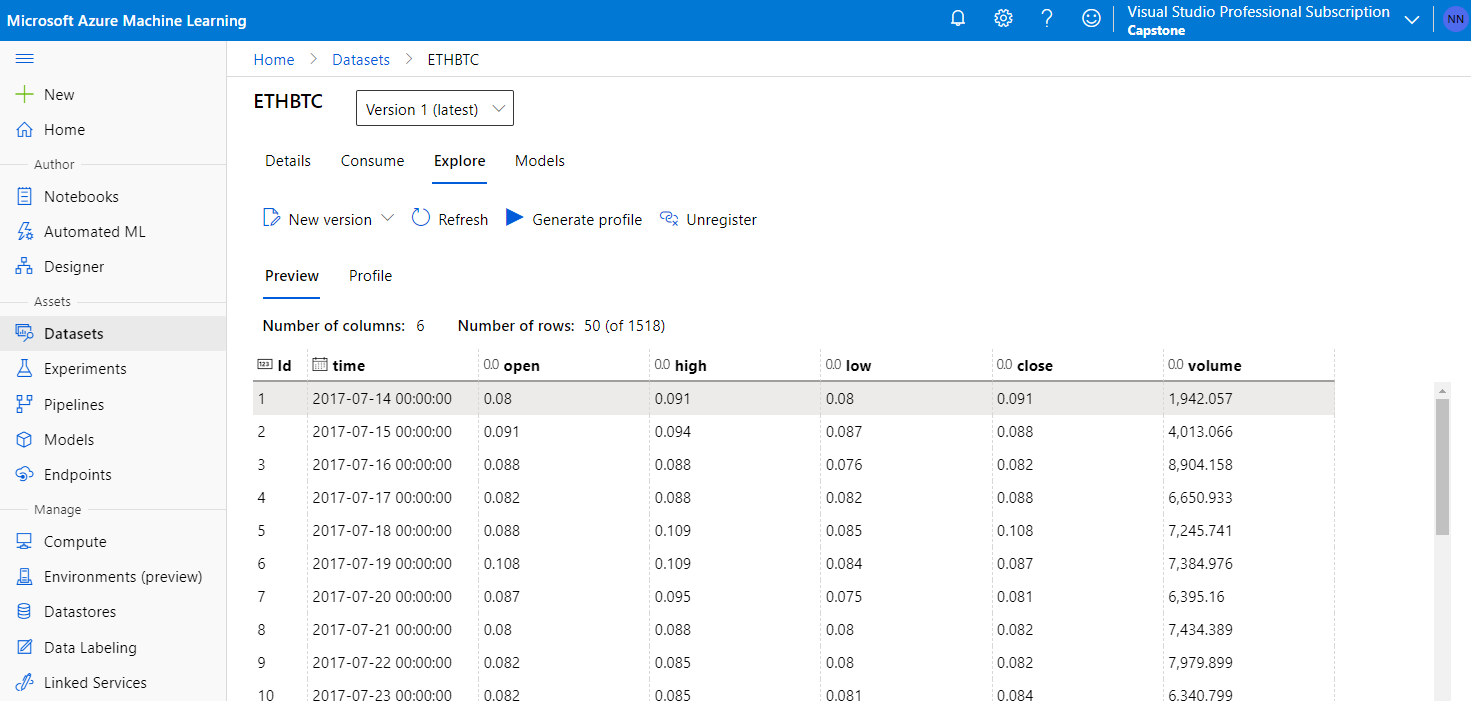
Task: Click the volume column header
Action: [1248, 366]
